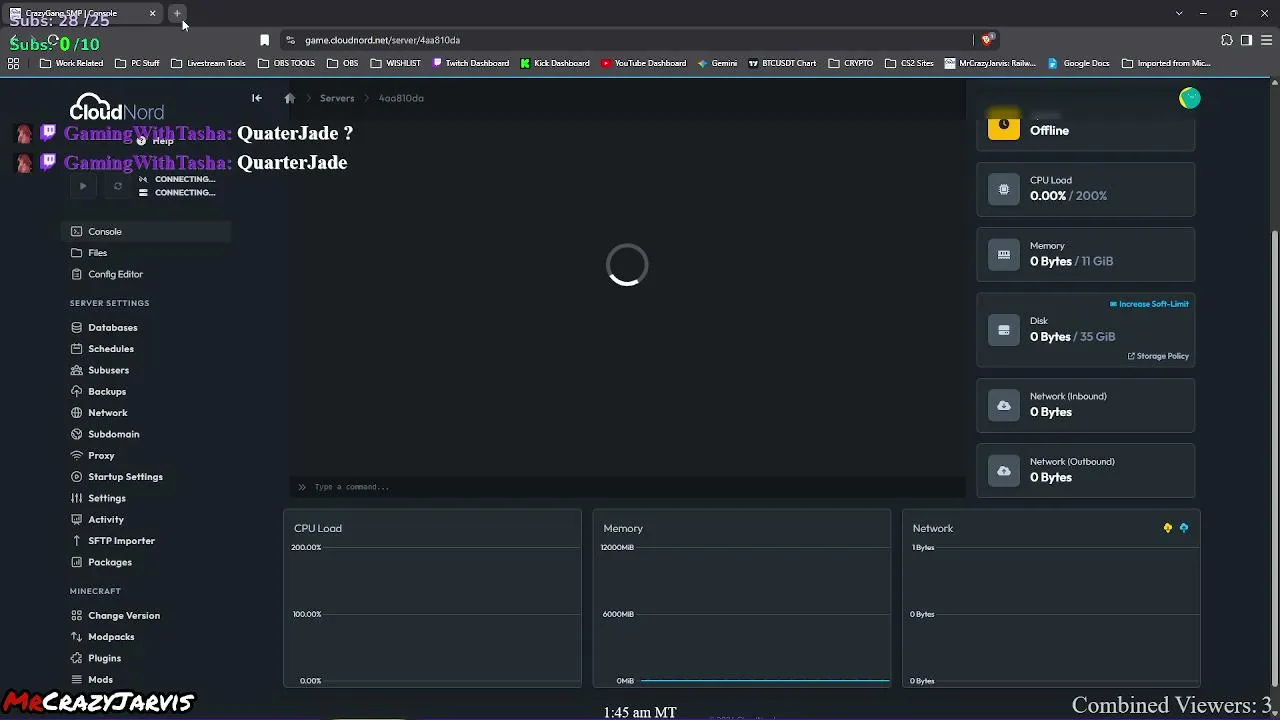Viewport: 1280px width, 720px height.
Task: Click the Schedules calendar icon
Action: click(x=77, y=349)
